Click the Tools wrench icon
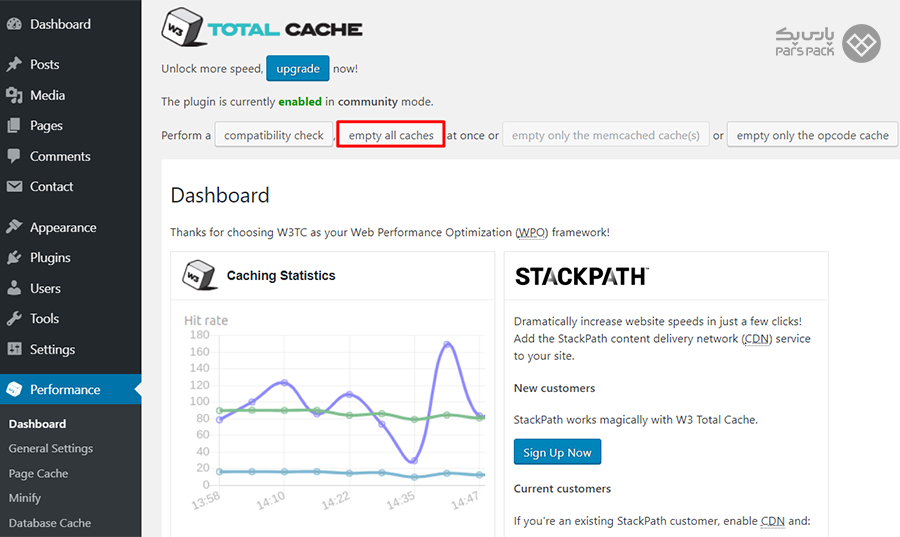 14,318
